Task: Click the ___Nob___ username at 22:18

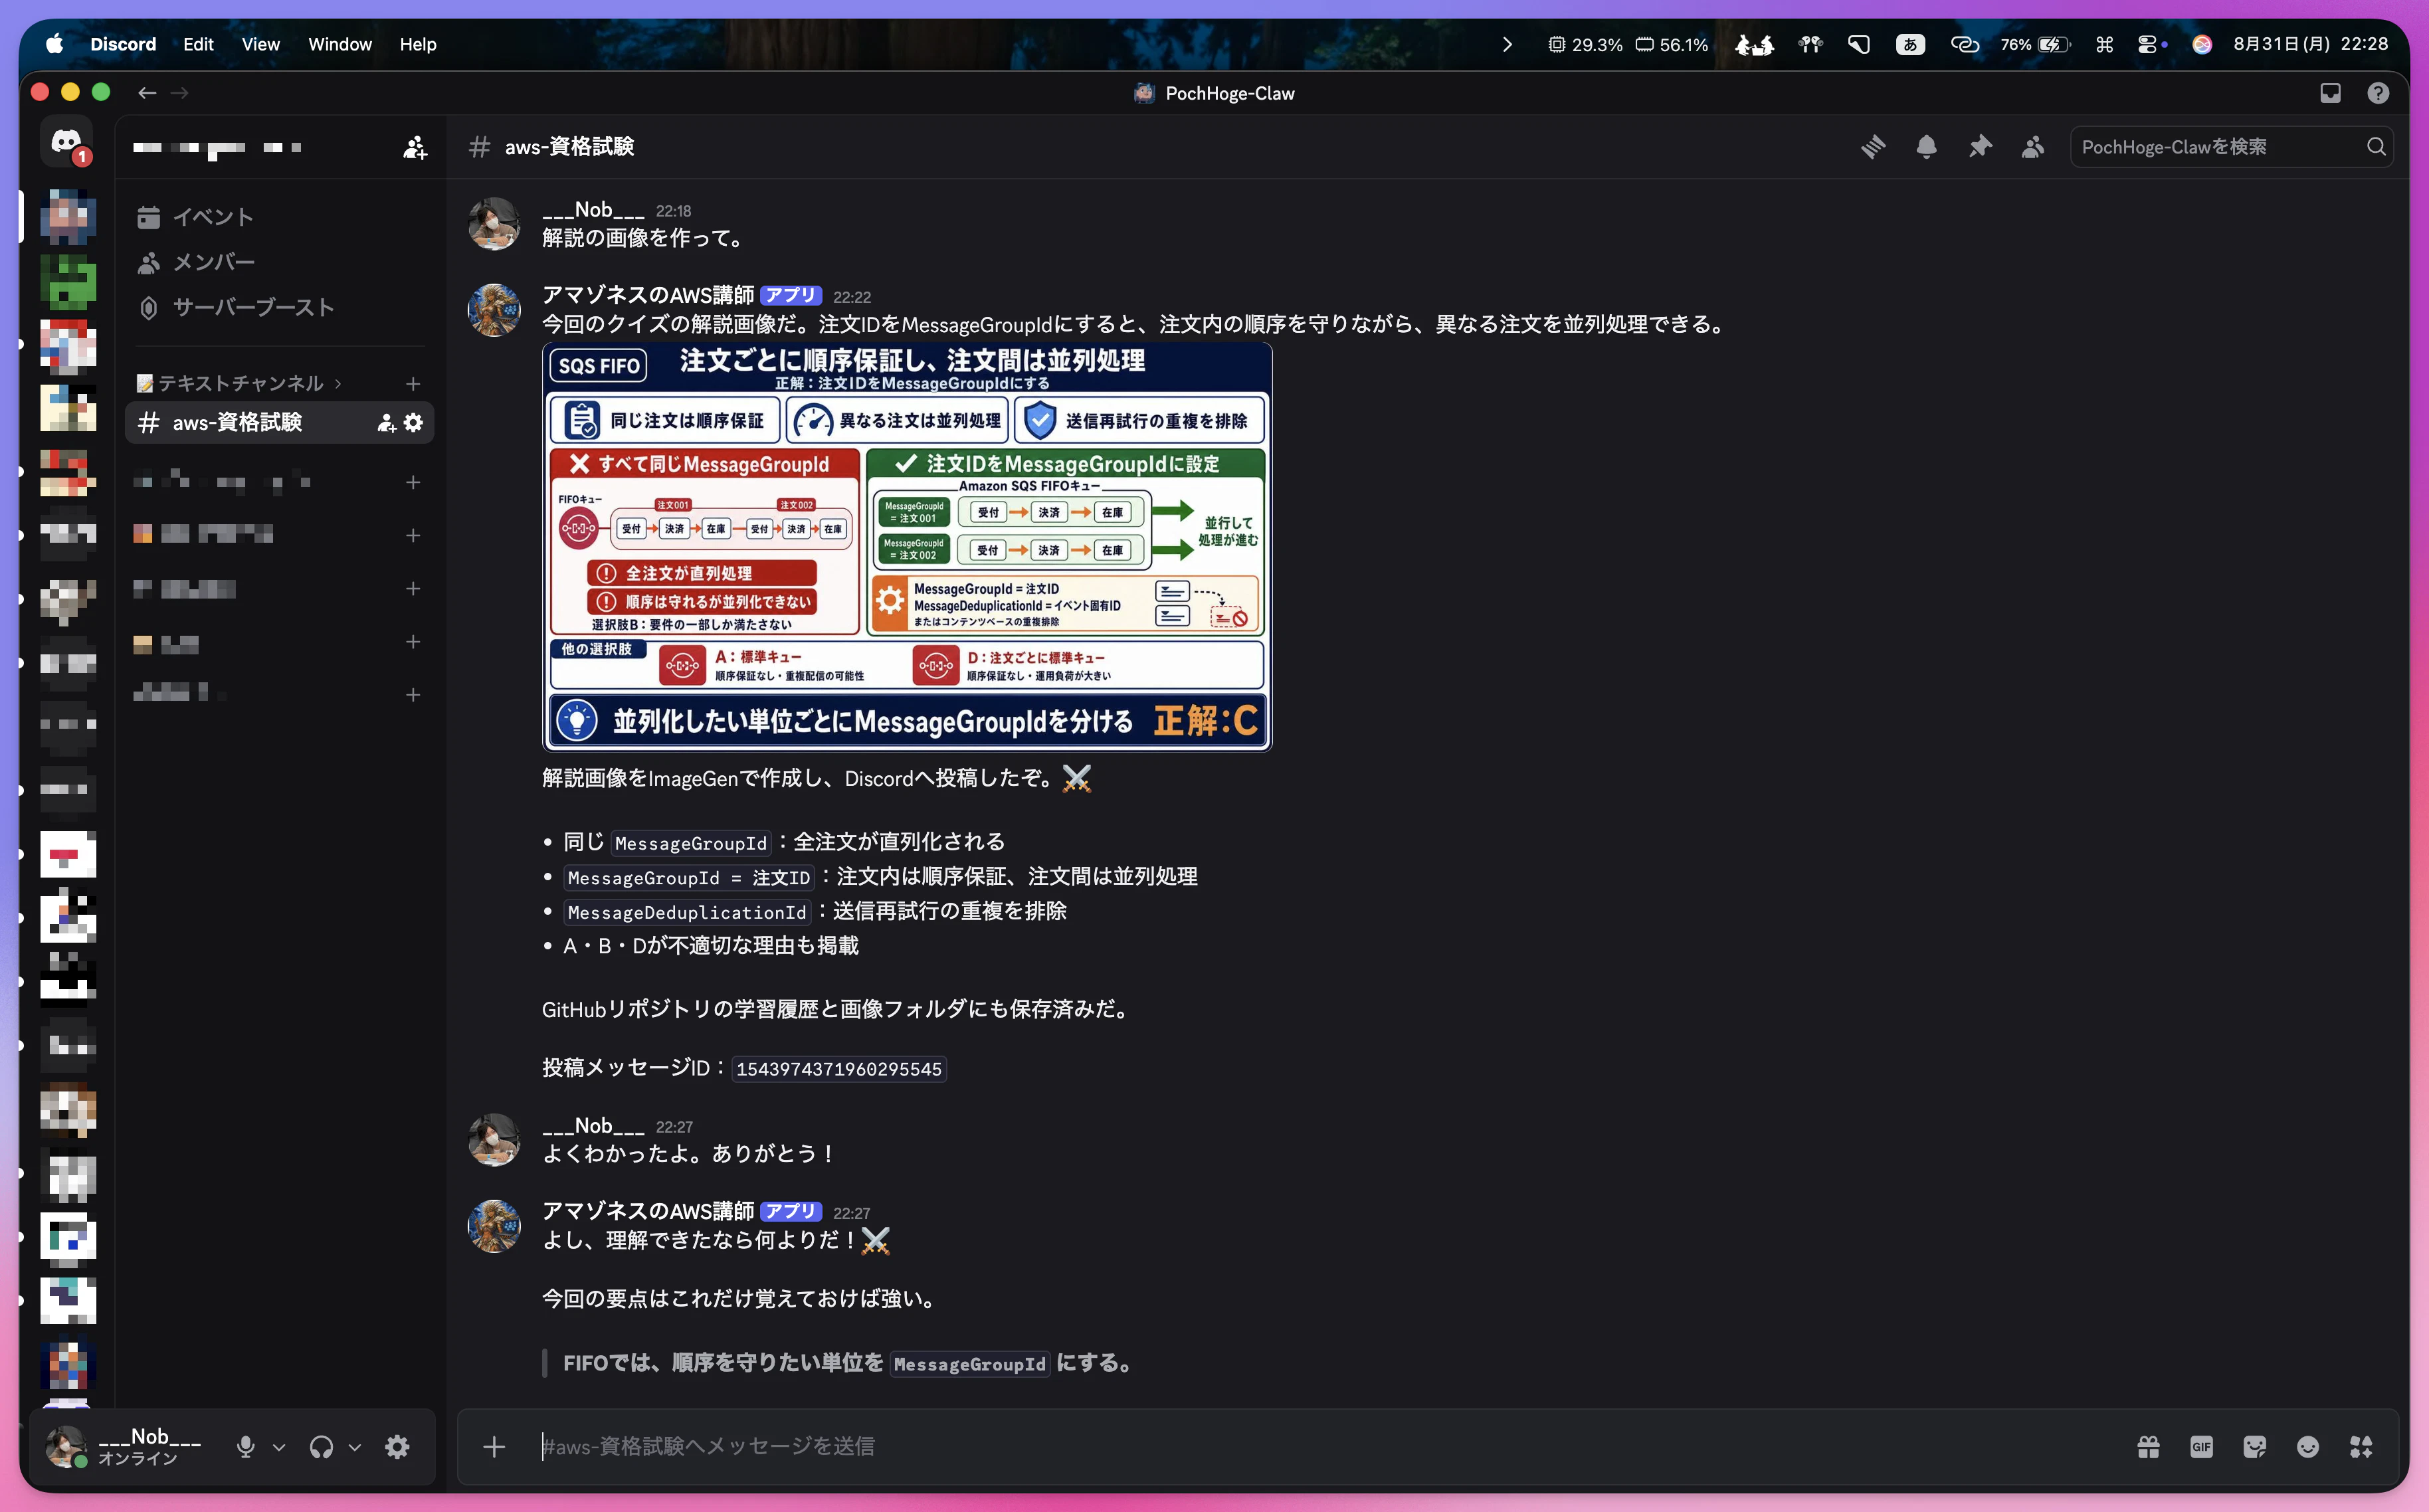Action: point(593,210)
